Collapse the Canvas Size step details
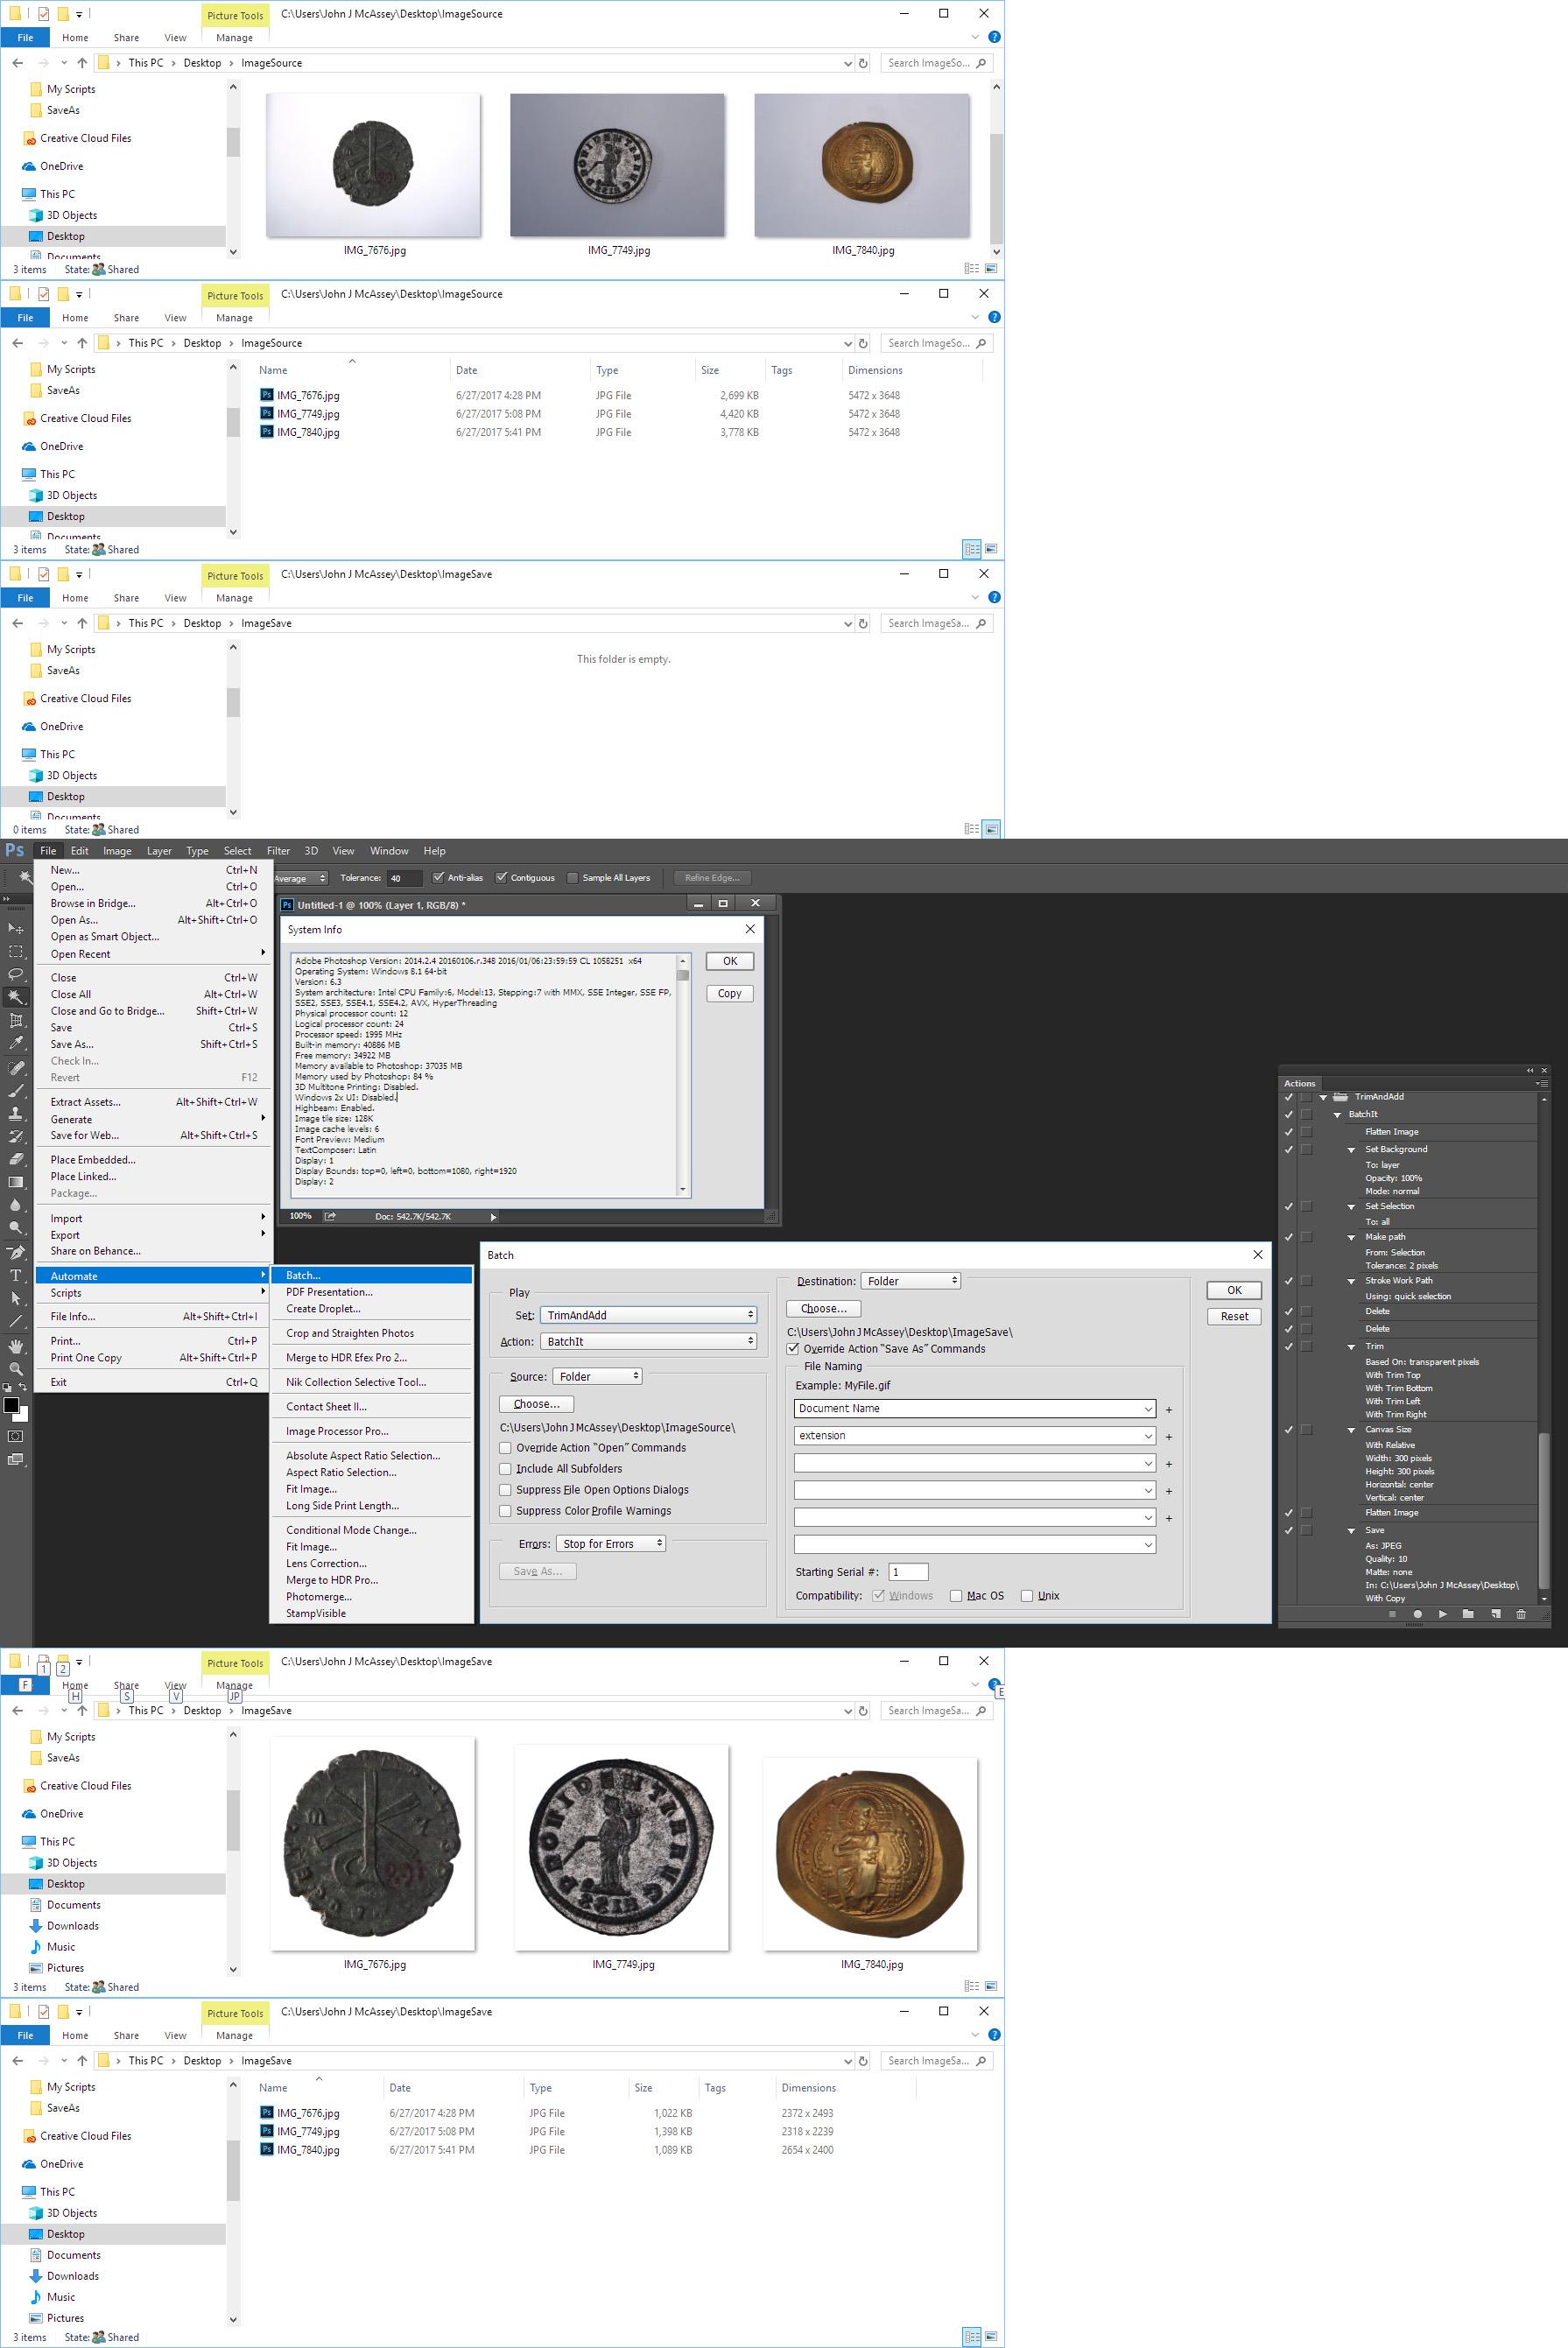The height and width of the screenshot is (2348, 1568). (1351, 1430)
